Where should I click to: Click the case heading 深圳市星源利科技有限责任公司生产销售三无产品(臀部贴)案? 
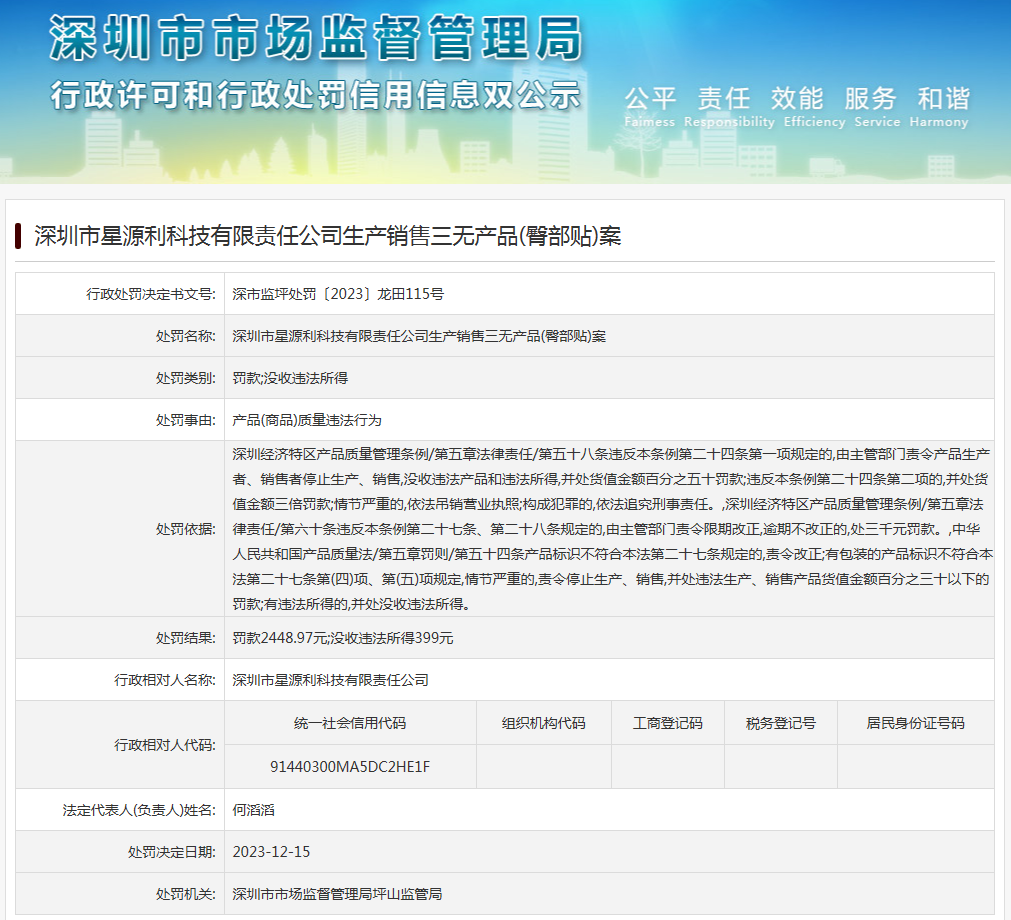[328, 236]
